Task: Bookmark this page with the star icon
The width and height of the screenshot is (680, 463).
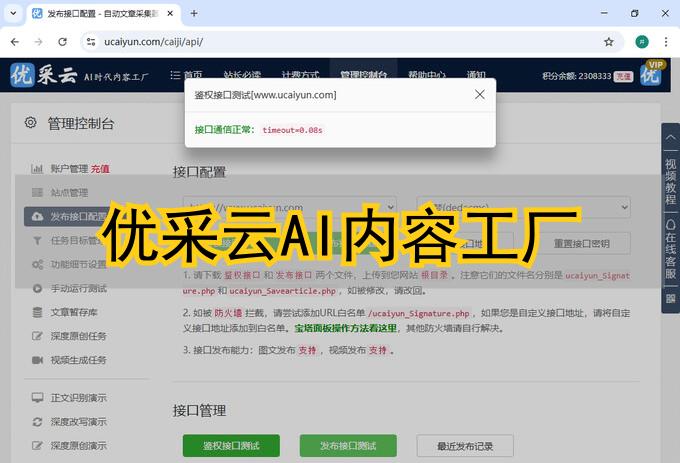Action: point(608,42)
